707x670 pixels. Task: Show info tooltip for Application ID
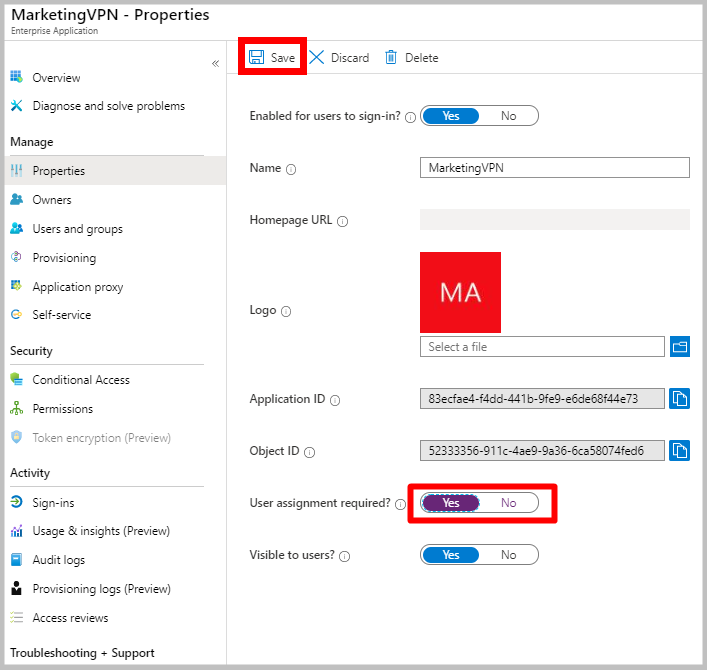tap(335, 400)
